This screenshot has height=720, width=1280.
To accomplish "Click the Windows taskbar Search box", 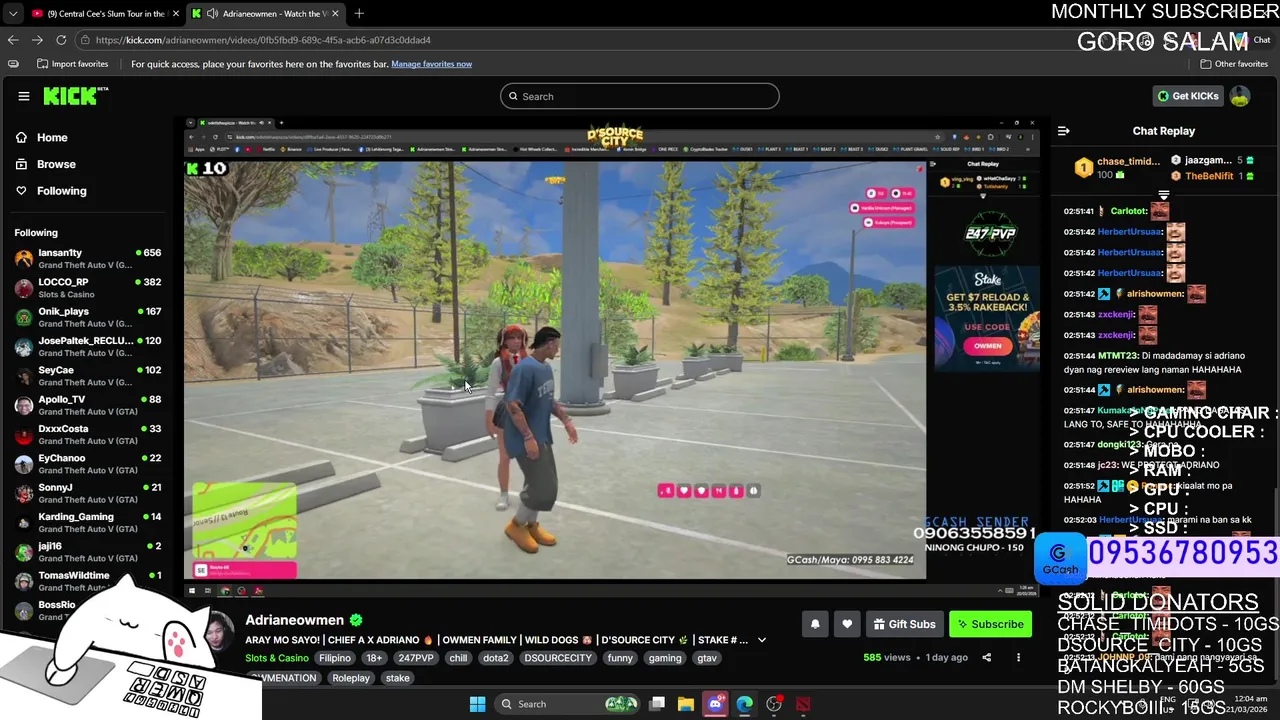I will tap(567, 704).
